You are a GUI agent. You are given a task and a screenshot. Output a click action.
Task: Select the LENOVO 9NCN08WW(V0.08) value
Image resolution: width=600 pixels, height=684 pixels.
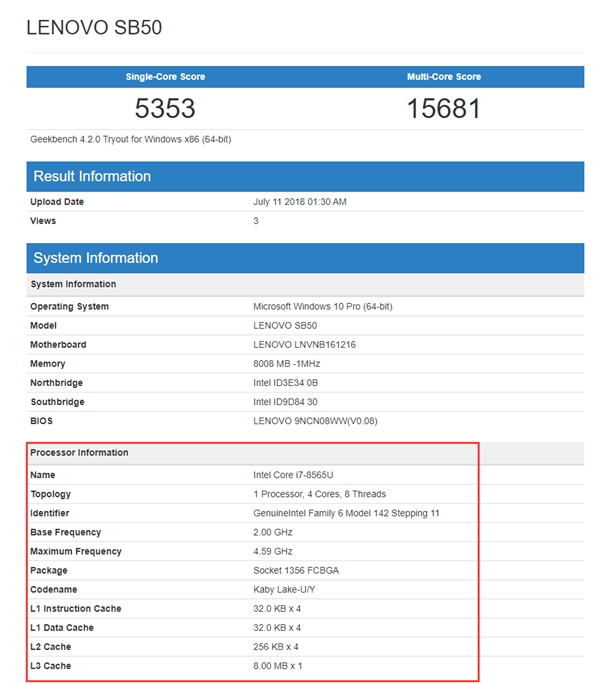pyautogui.click(x=315, y=421)
